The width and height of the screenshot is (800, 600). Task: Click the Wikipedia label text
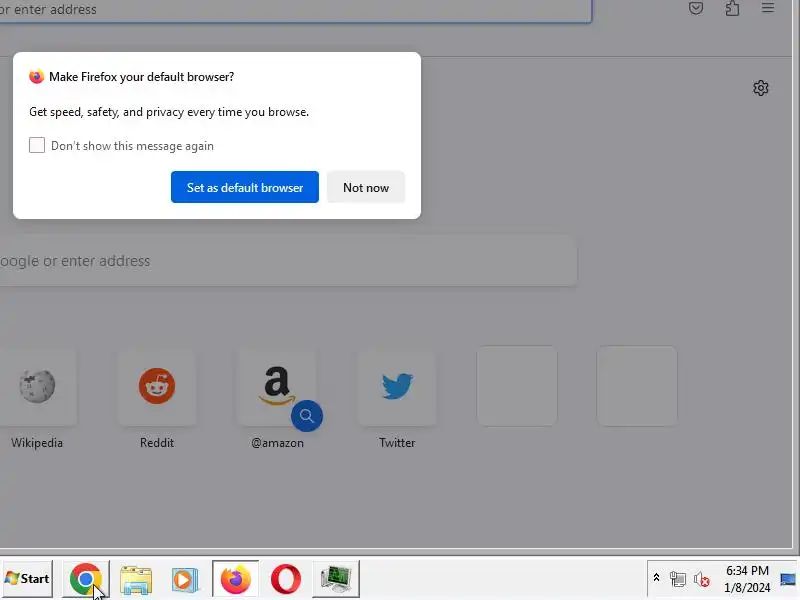[37, 442]
